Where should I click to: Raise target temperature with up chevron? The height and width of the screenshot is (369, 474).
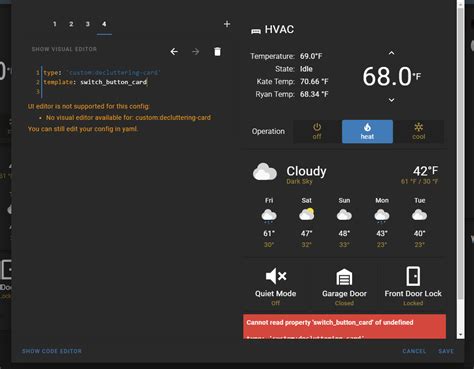[x=392, y=53]
